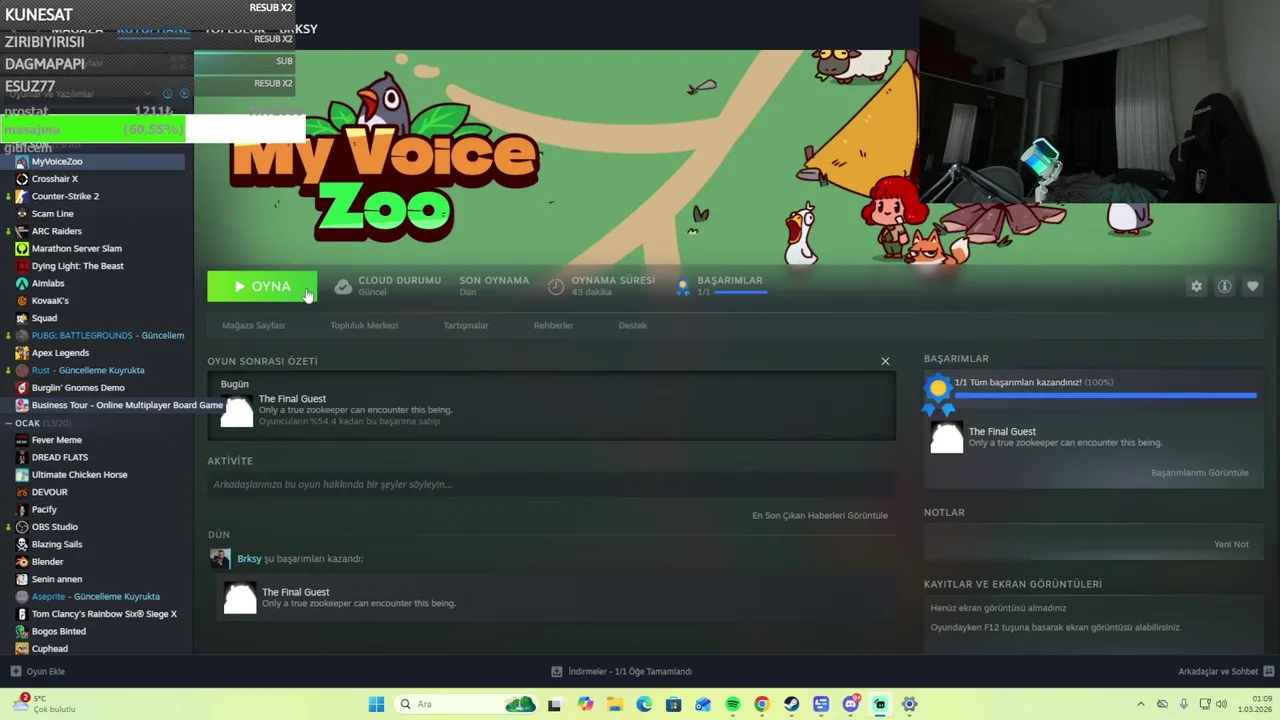Click Dying Light: The Beast icon

click(22, 266)
